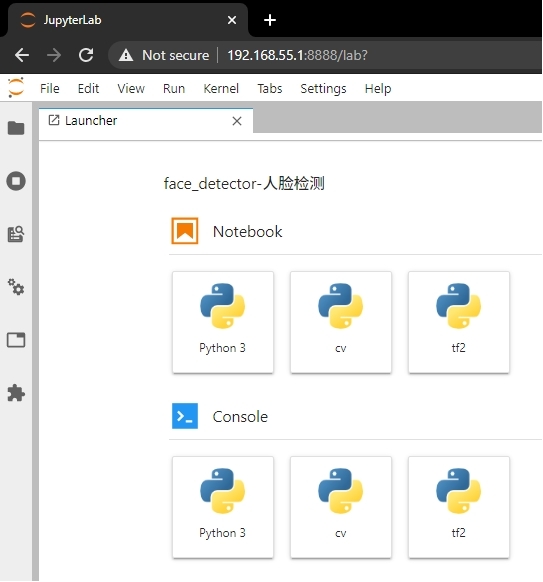
Task: Open the Property Inspector gears icon
Action: [x=16, y=287]
